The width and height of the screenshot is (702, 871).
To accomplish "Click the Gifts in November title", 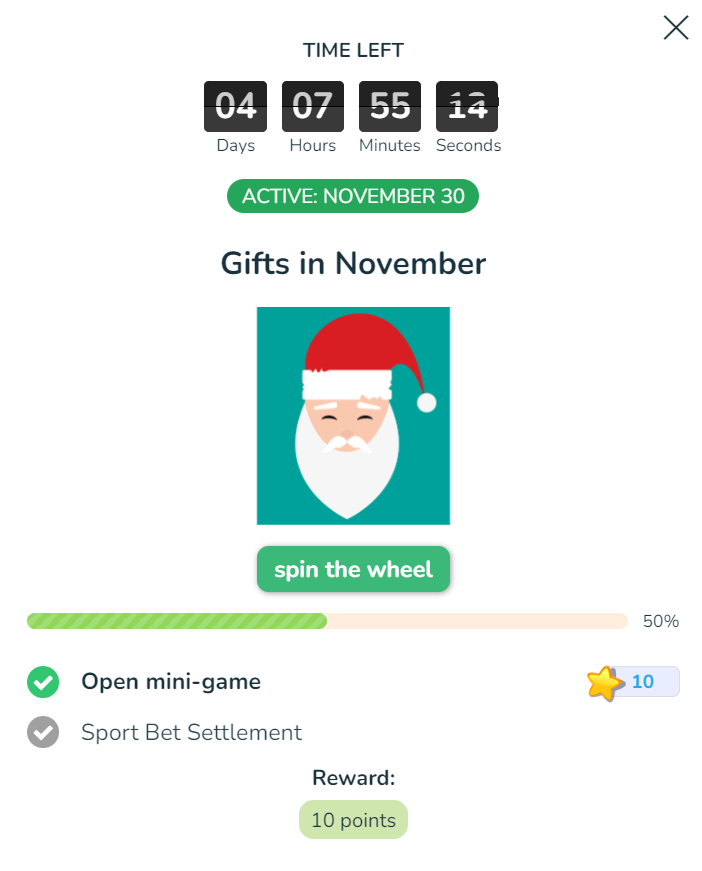I will point(353,264).
